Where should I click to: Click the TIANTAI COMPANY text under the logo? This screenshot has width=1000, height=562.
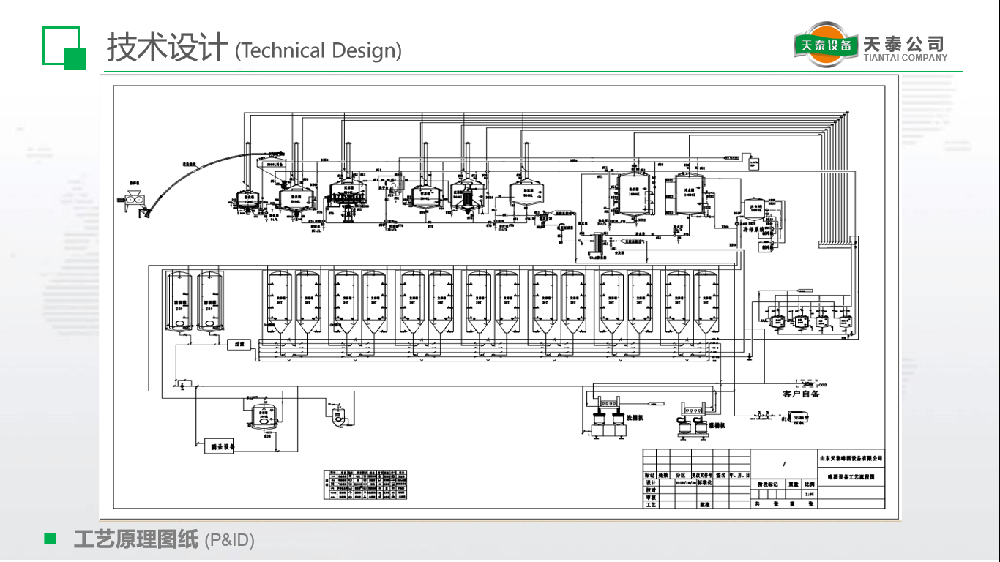point(903,58)
